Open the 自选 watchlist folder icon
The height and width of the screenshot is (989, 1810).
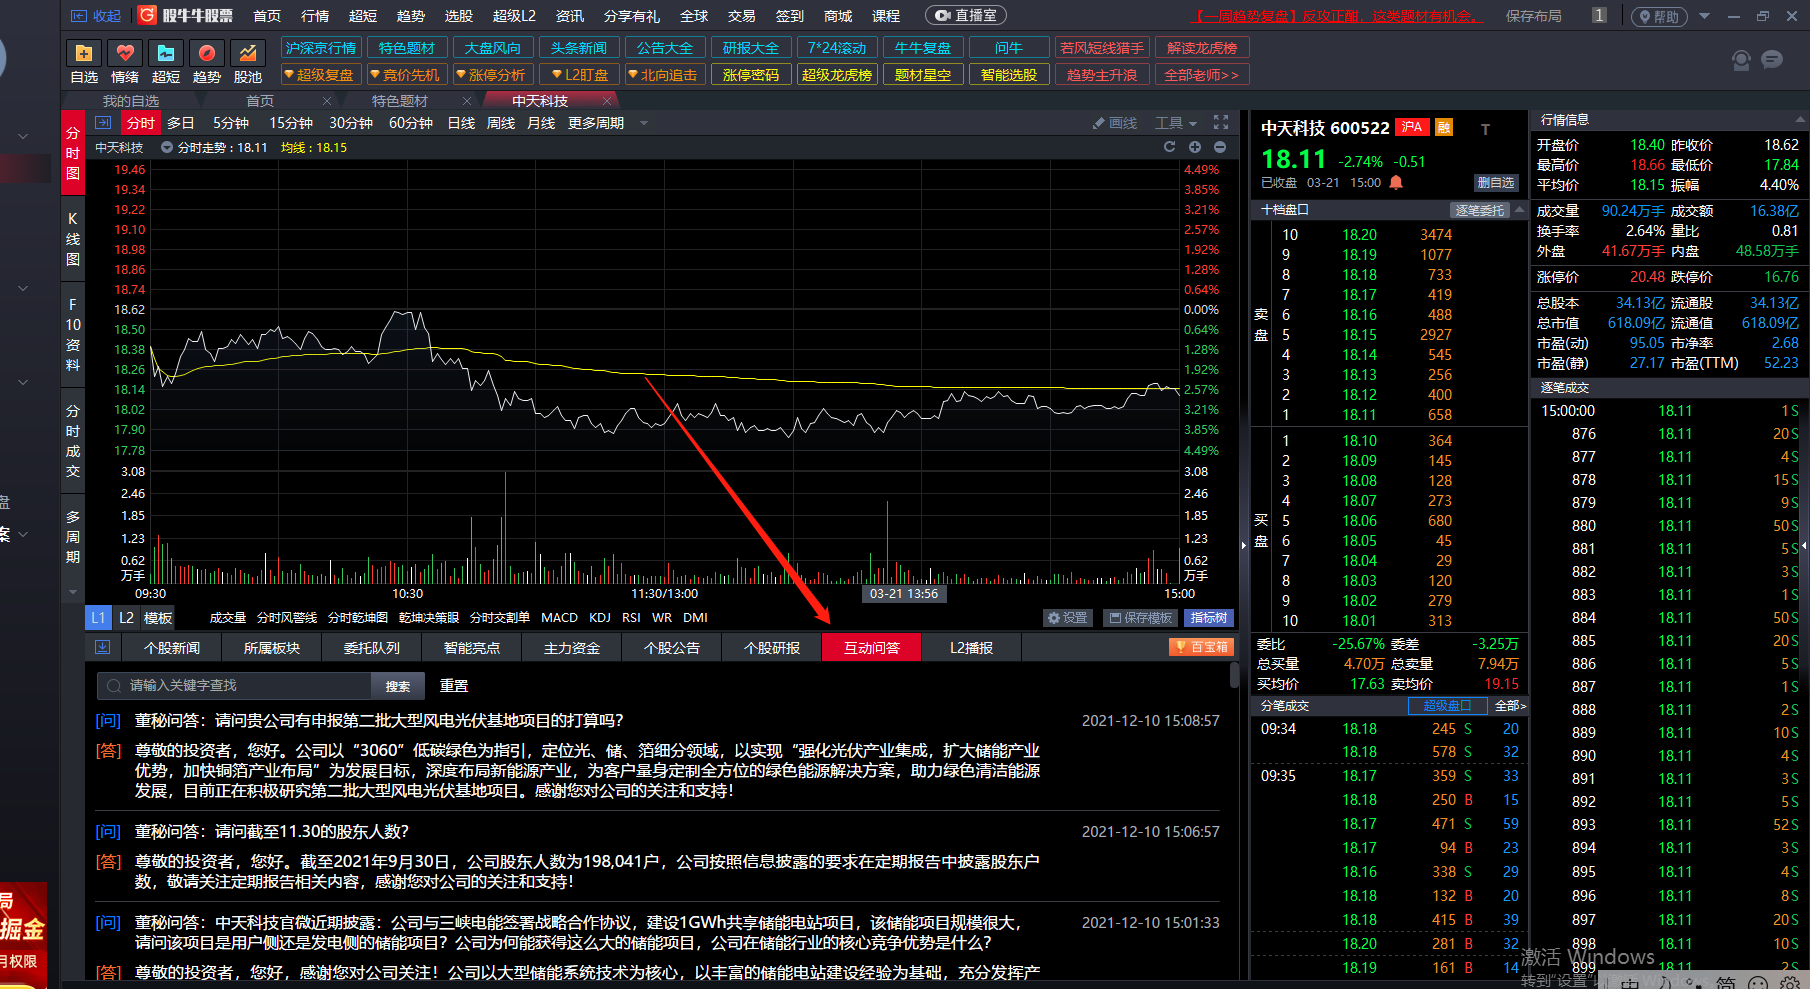(x=84, y=53)
